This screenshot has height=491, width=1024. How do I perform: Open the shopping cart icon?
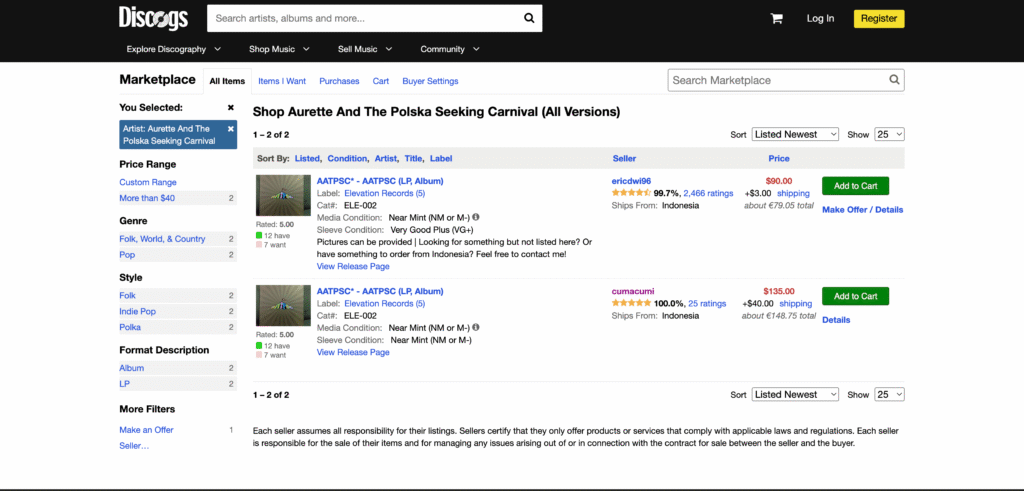click(776, 18)
